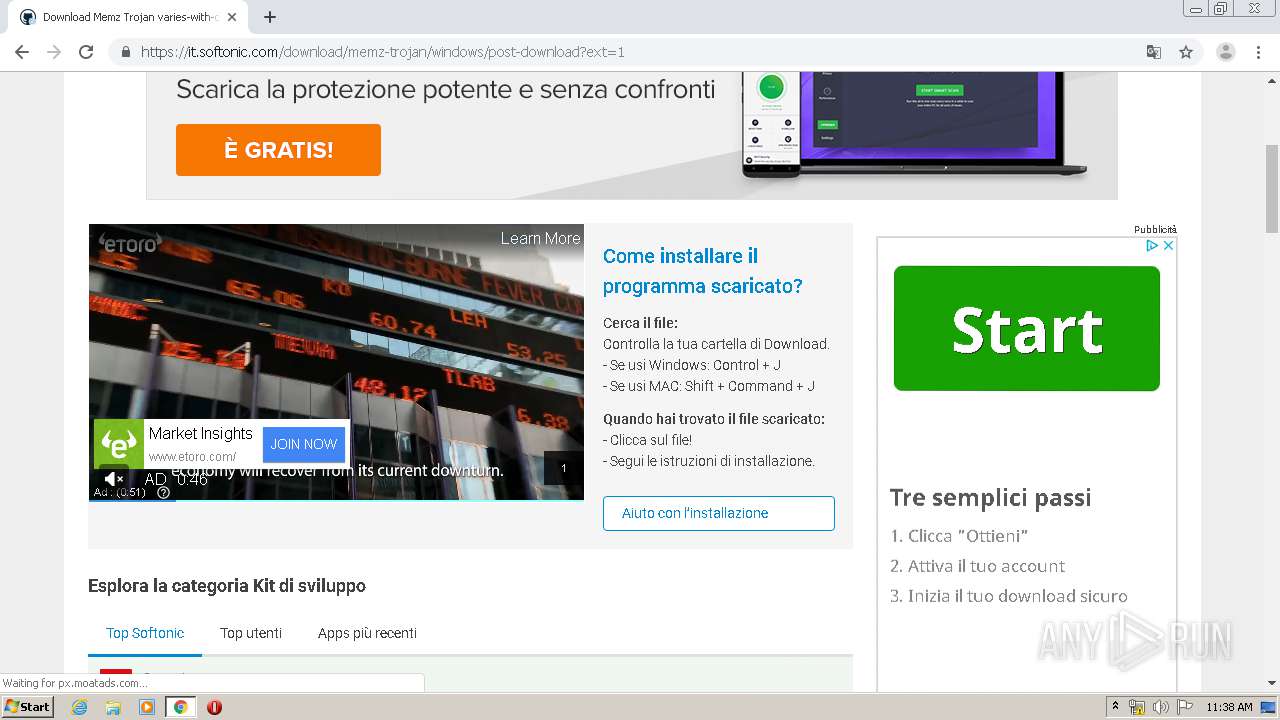This screenshot has width=1280, height=720.
Task: Switch to Apps più recenti tab
Action: pos(367,633)
